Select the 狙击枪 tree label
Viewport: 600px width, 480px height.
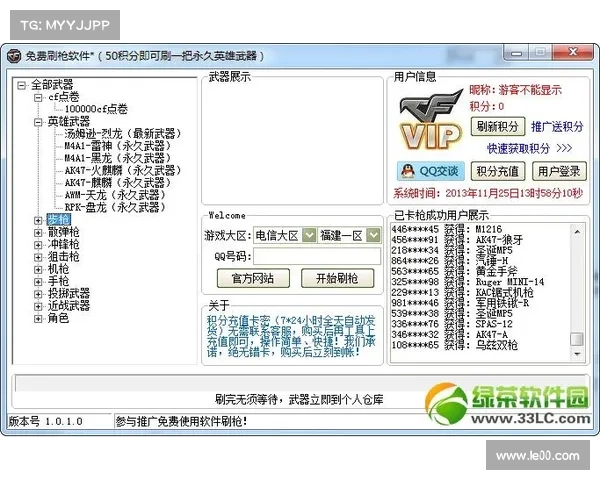(x=64, y=257)
